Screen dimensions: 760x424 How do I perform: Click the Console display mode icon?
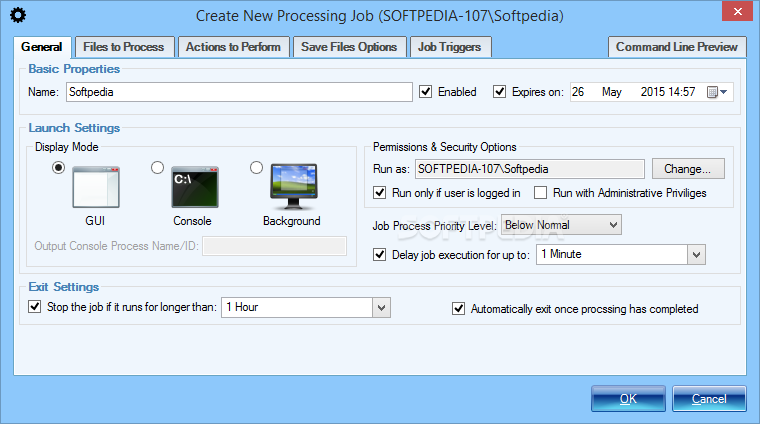pyautogui.click(x=194, y=187)
